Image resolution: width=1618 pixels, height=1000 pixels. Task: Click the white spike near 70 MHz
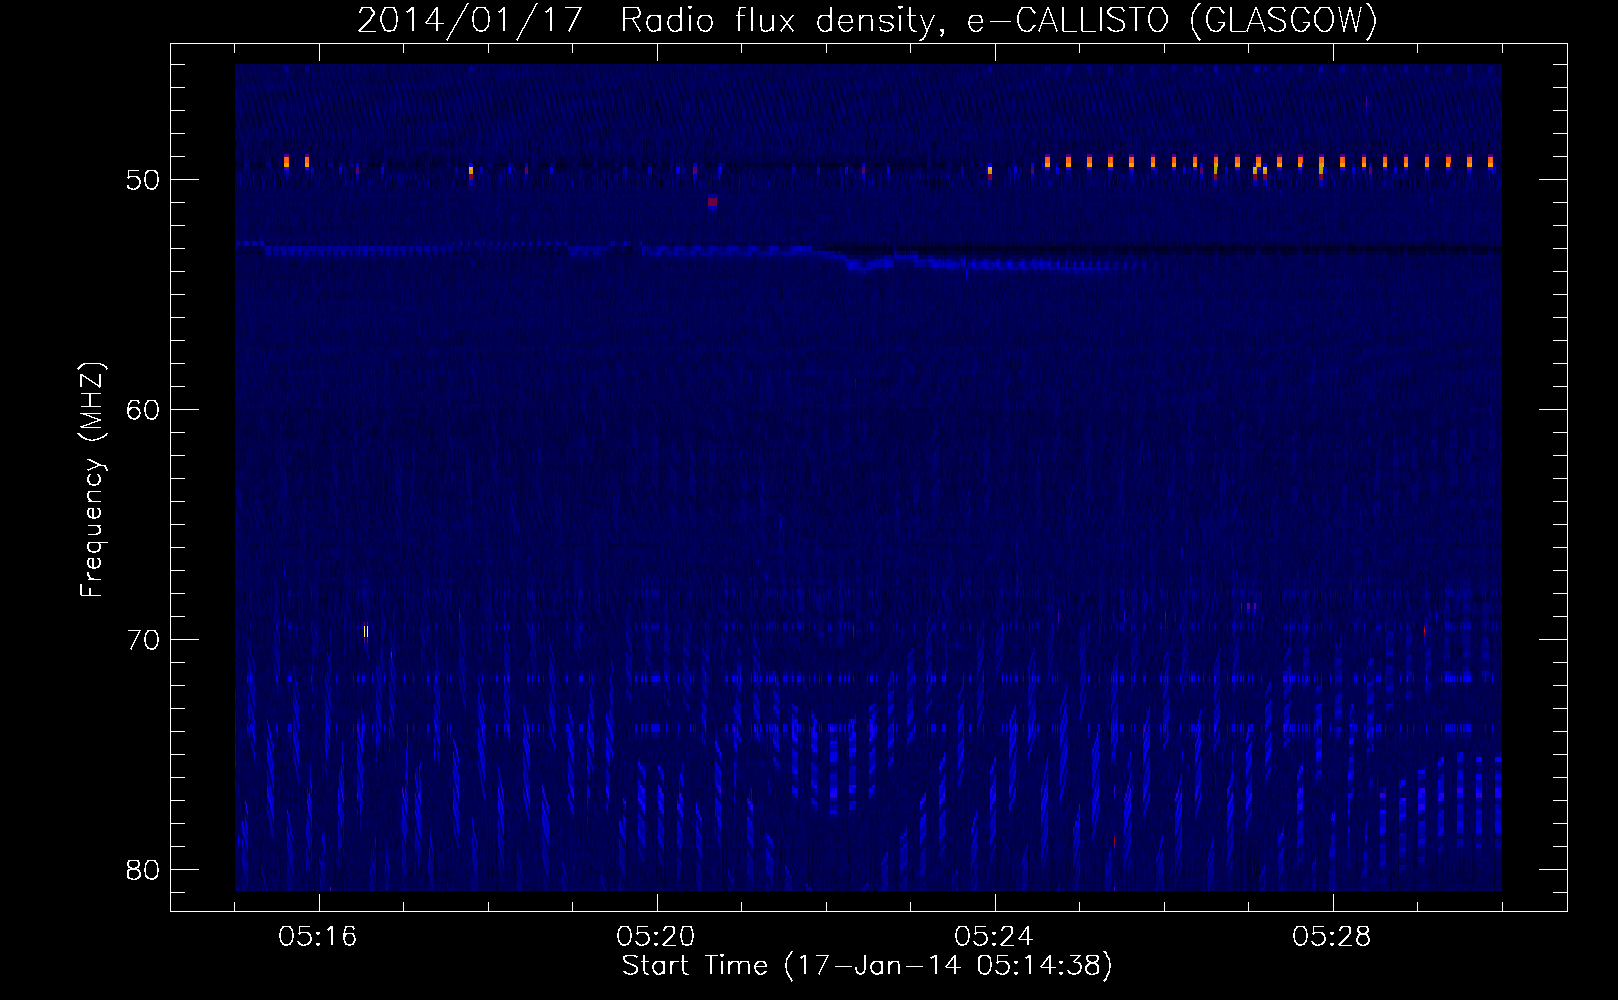(x=366, y=631)
